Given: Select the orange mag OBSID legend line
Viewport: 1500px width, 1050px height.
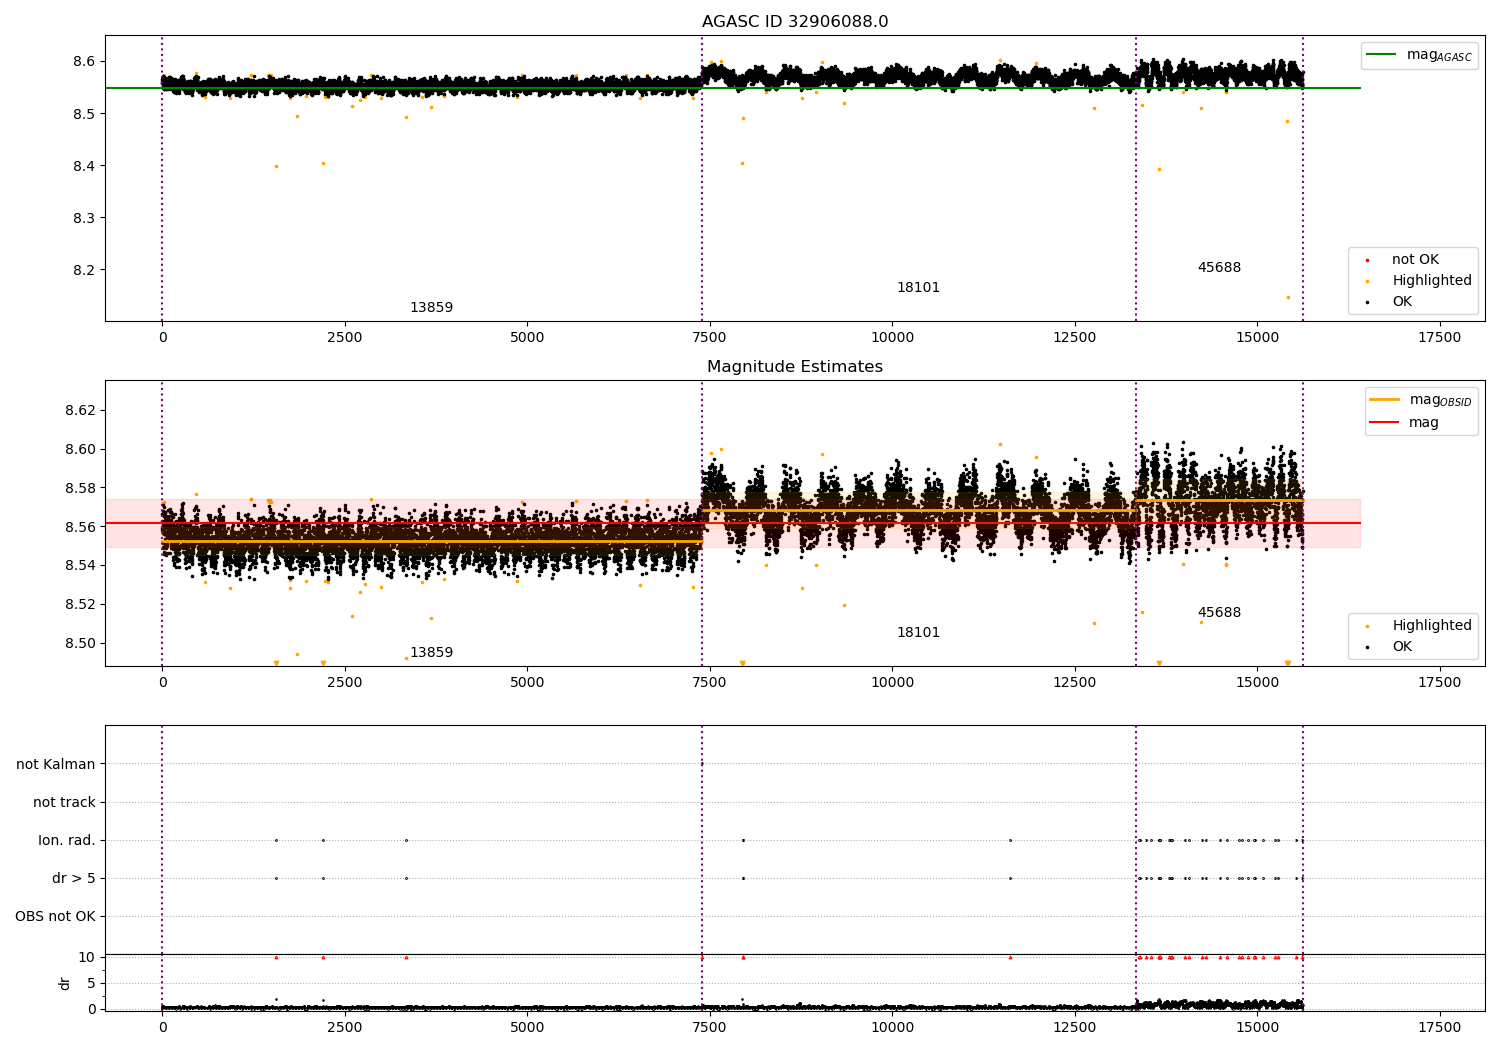Looking at the screenshot, I should tap(1384, 400).
